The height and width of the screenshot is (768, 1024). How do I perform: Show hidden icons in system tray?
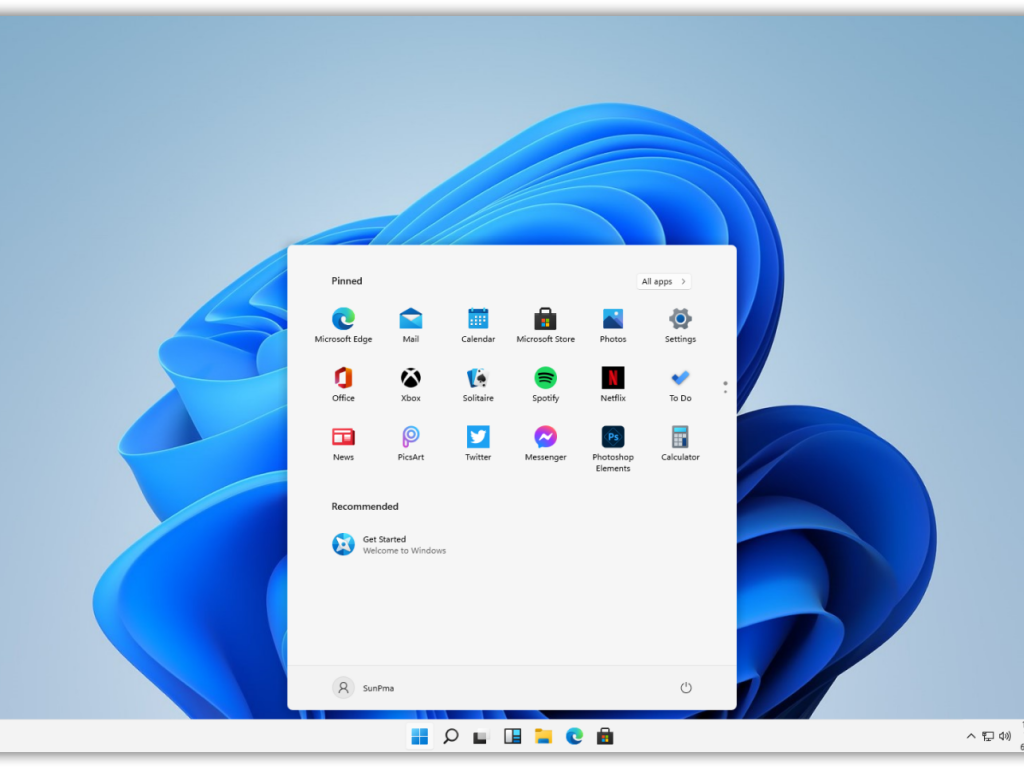pyautogui.click(x=970, y=737)
